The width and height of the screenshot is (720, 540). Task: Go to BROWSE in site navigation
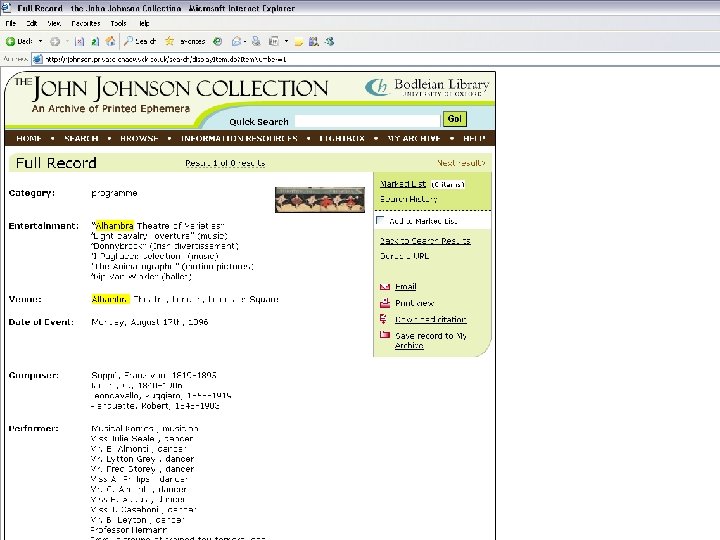click(139, 138)
